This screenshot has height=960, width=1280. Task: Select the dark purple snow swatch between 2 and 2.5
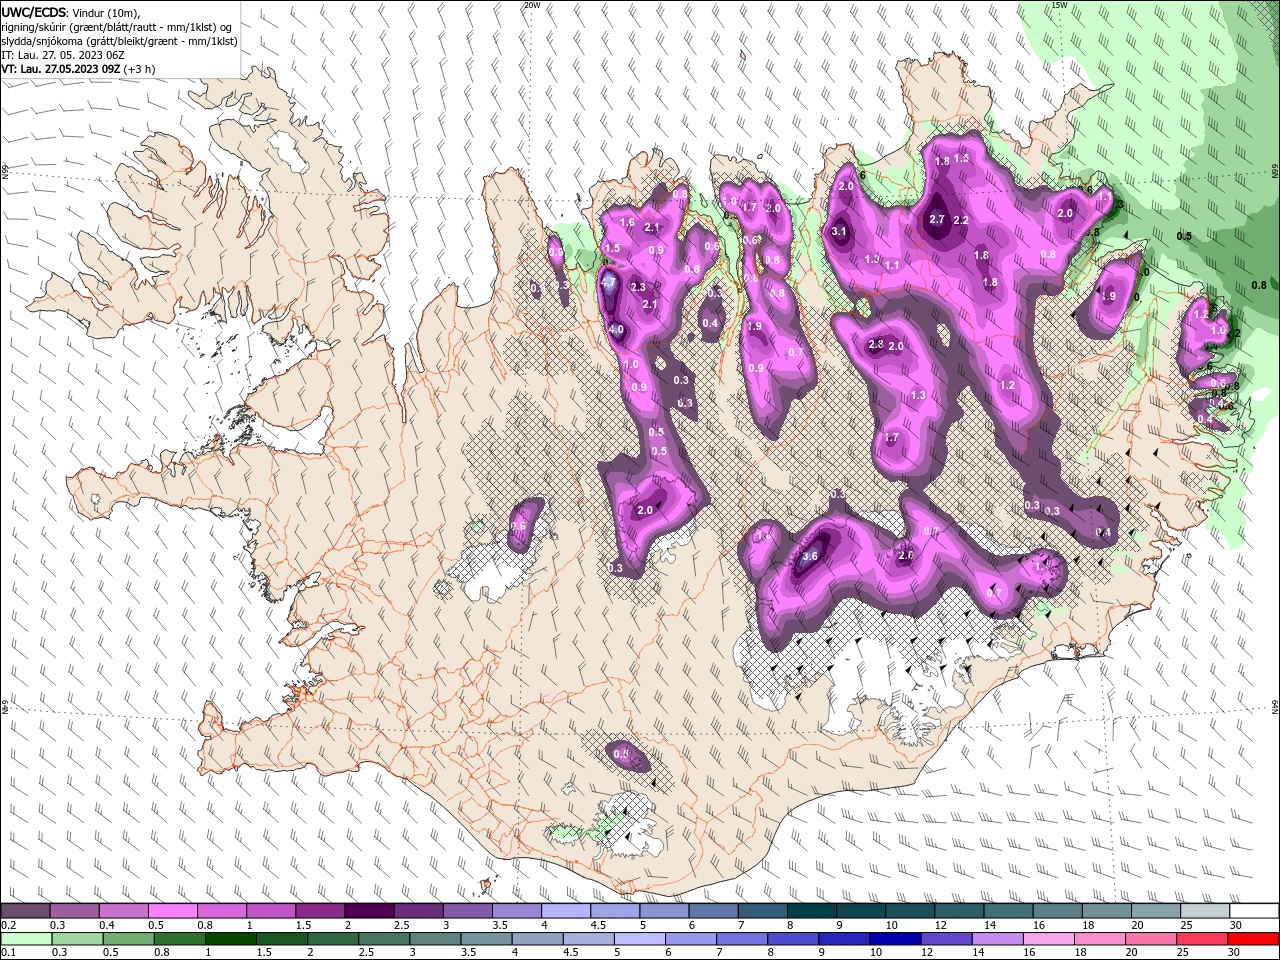[x=368, y=911]
